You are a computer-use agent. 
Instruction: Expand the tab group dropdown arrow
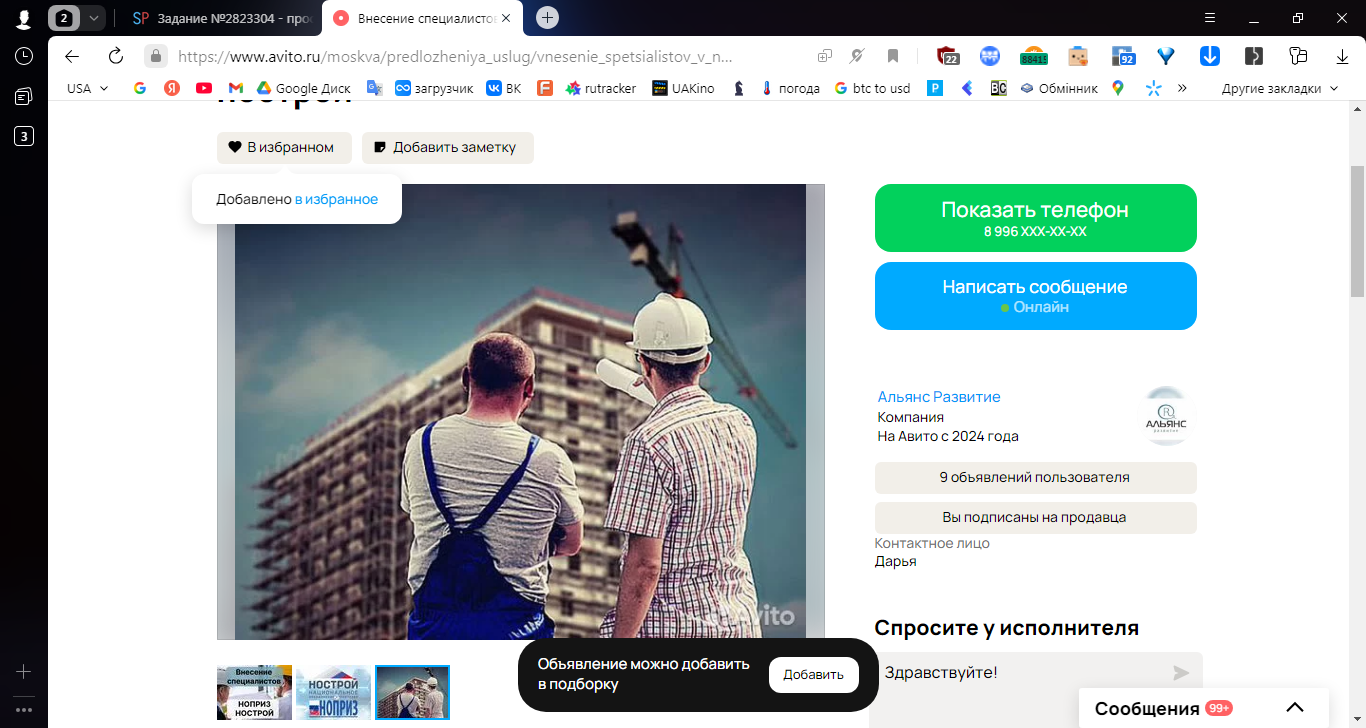click(x=94, y=18)
